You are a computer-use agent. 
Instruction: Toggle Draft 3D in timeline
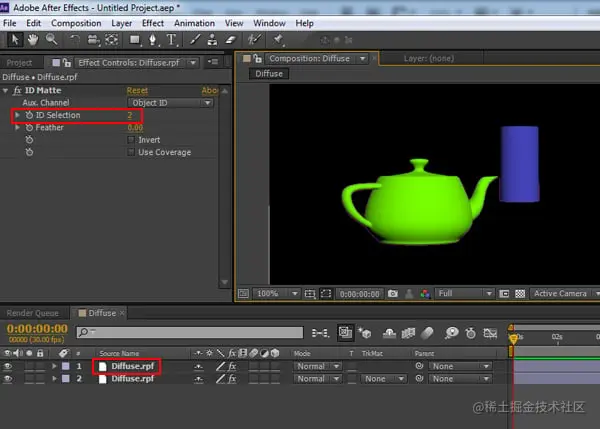pos(364,333)
